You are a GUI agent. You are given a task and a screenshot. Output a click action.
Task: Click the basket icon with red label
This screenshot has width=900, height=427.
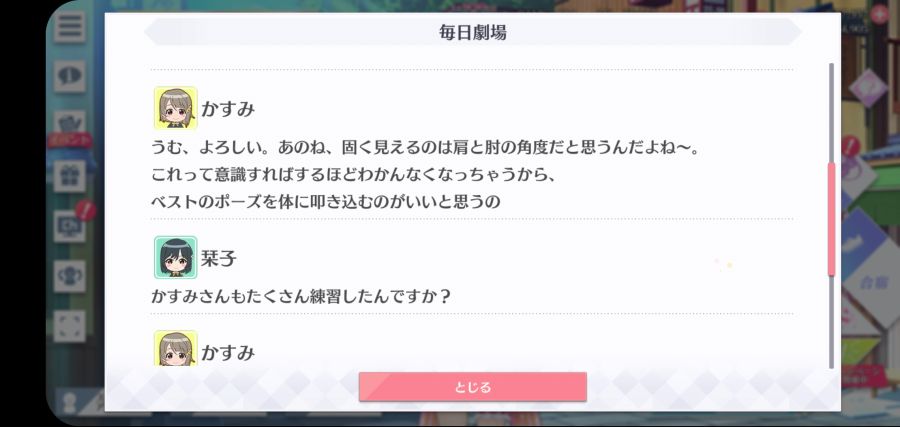point(70,127)
